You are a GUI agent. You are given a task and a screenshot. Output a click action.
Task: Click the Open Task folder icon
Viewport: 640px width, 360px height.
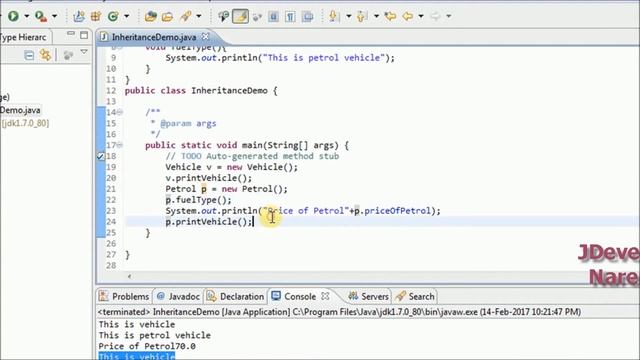[167, 16]
